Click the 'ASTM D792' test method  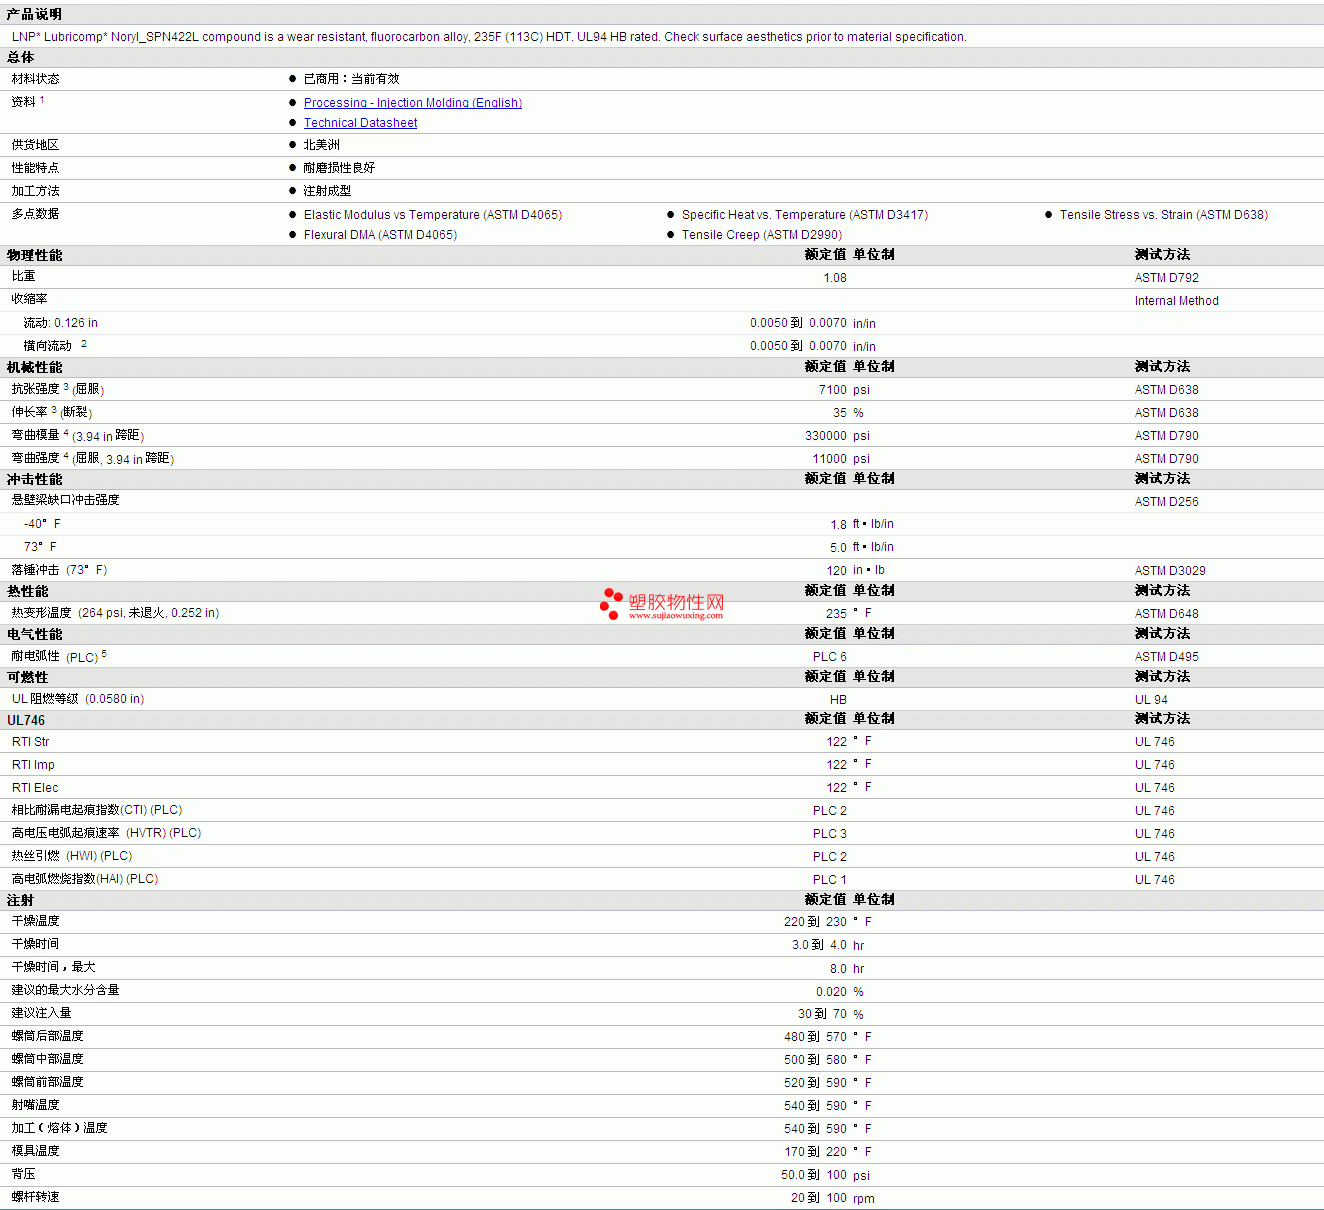pyautogui.click(x=1167, y=278)
